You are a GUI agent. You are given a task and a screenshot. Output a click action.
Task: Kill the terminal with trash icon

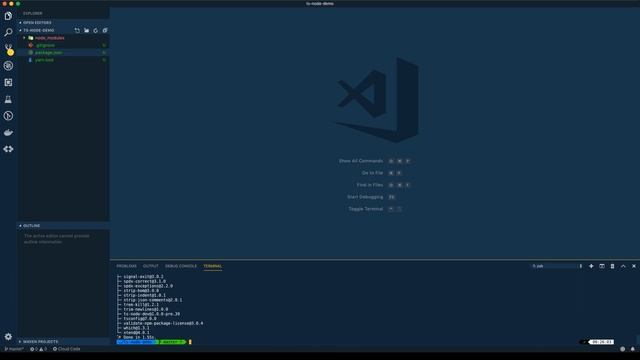[x=612, y=266]
